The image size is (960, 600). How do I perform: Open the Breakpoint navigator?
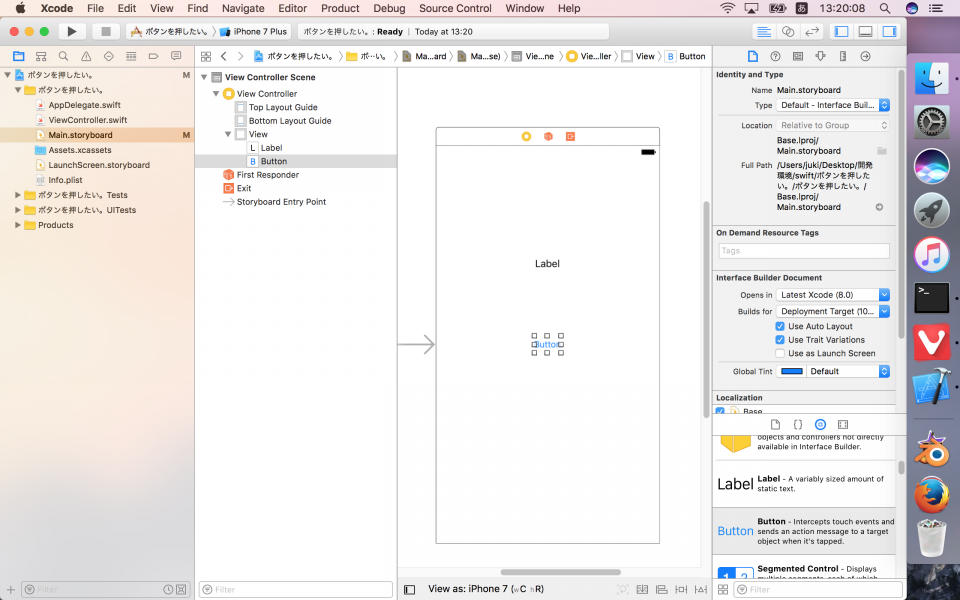pos(154,56)
